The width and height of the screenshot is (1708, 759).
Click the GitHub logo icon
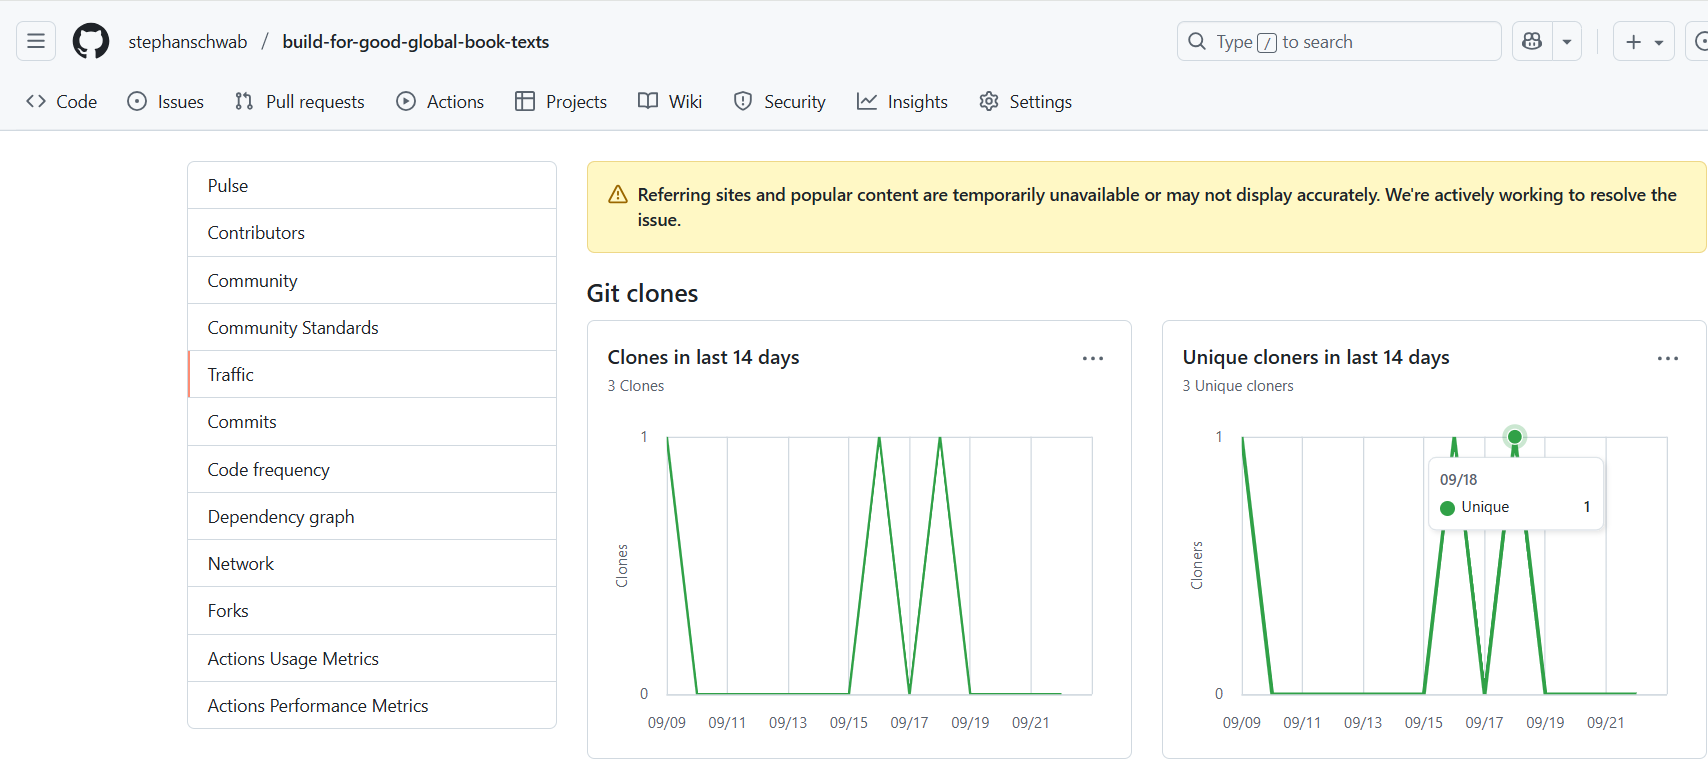(91, 41)
